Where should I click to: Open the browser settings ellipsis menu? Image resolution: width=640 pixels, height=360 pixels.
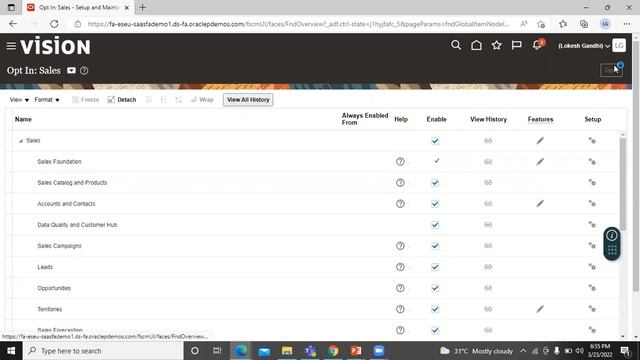627,24
